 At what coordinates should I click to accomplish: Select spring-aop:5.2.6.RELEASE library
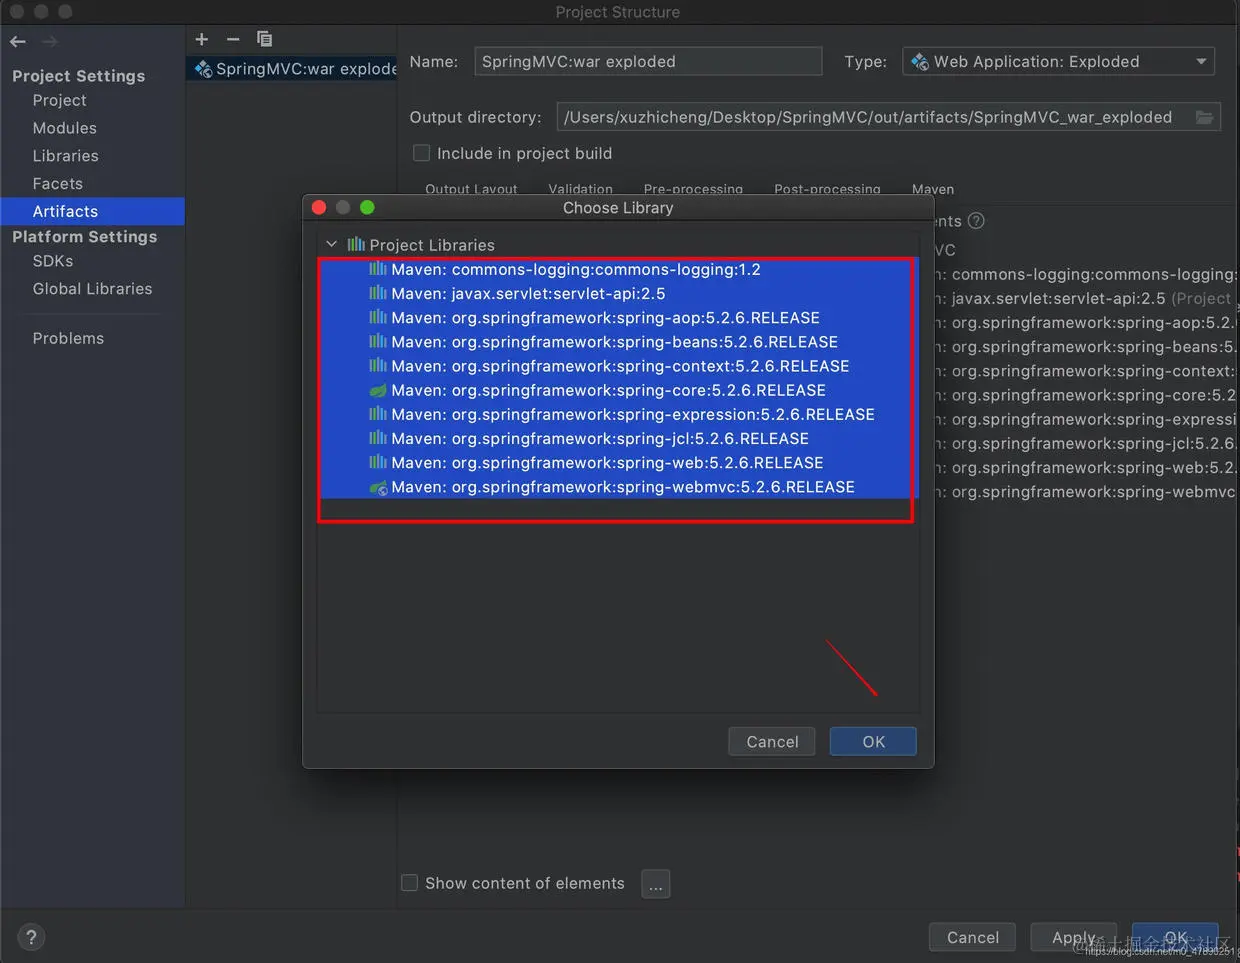[618, 317]
